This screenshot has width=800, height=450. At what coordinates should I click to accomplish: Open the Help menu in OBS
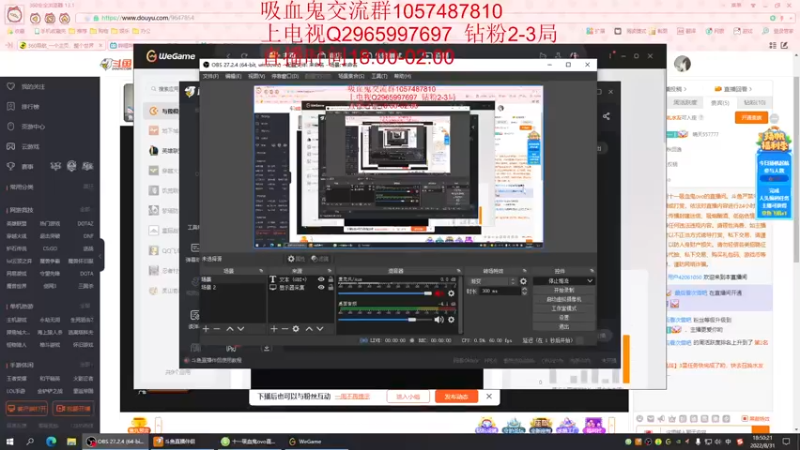[402, 76]
